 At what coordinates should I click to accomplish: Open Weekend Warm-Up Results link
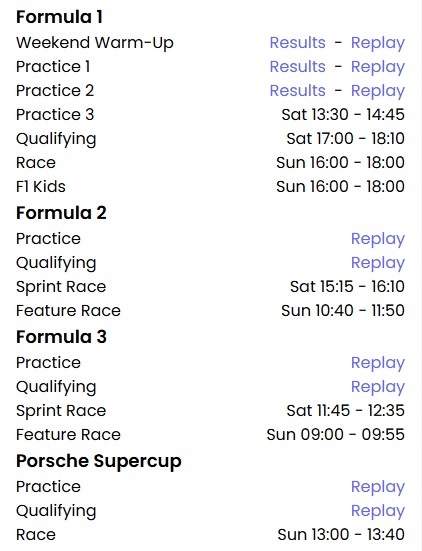[x=297, y=43]
